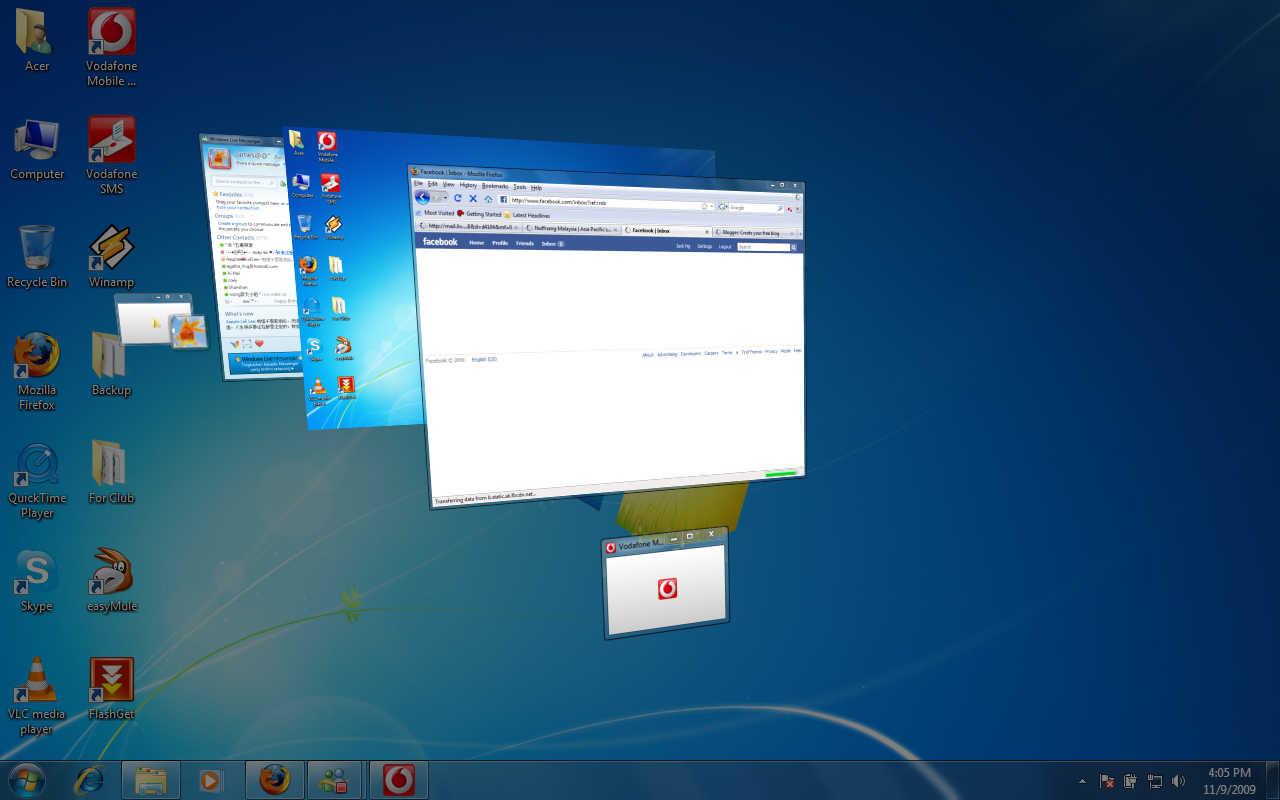Open the Bookmarks menu
Image resolution: width=1280 pixels, height=800 pixels.
click(494, 187)
